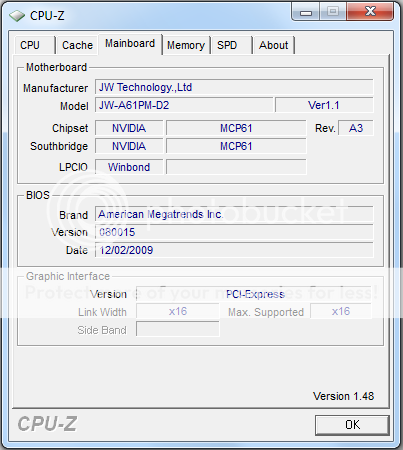View the About tab

(x=273, y=45)
